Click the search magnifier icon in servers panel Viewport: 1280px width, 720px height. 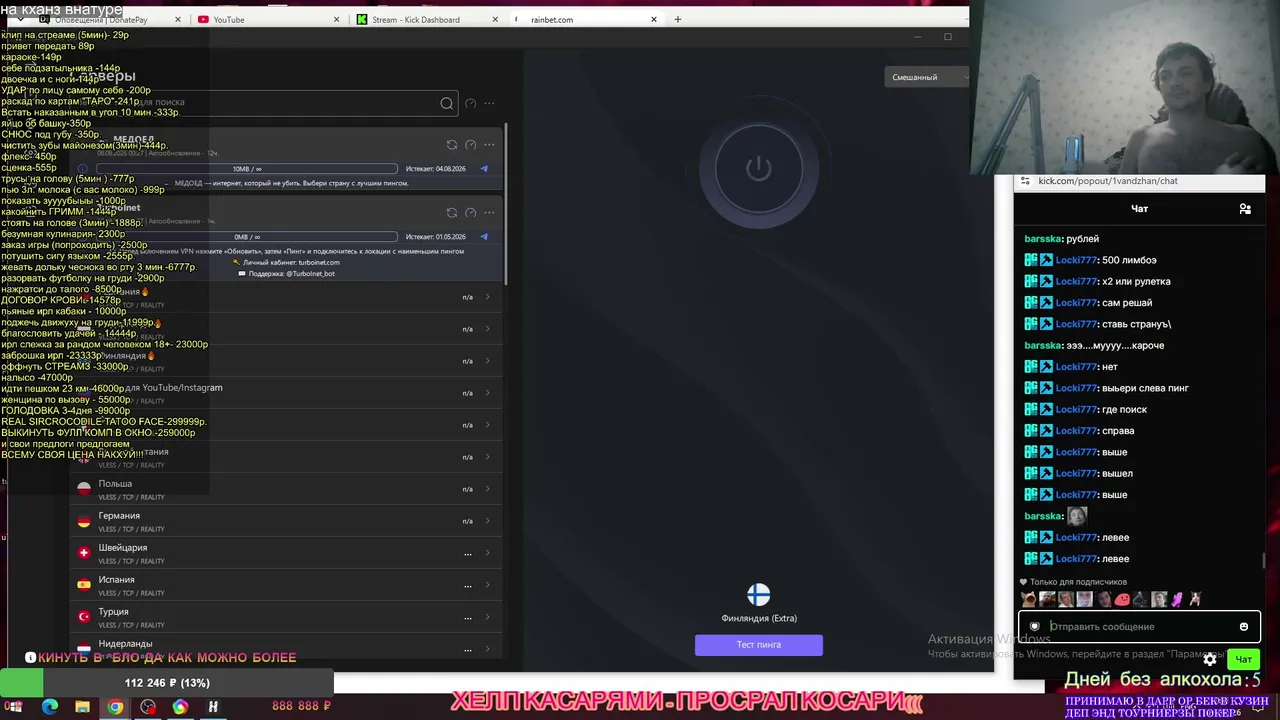[447, 103]
